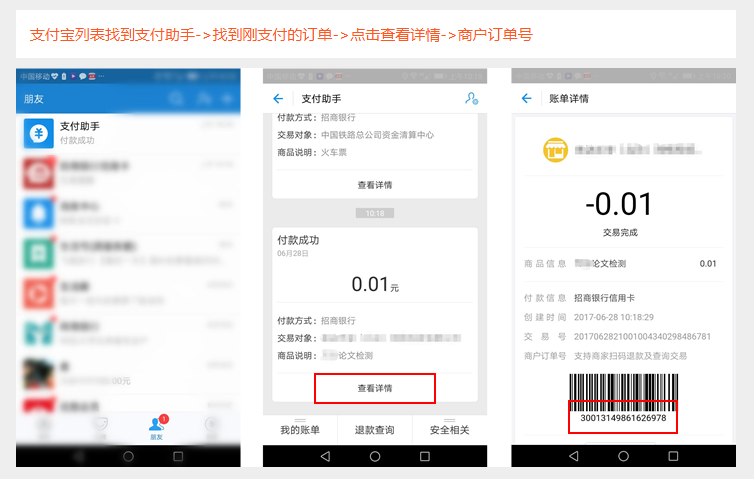
Task: Select the merchant order number 30013149861626978
Action: [623, 418]
